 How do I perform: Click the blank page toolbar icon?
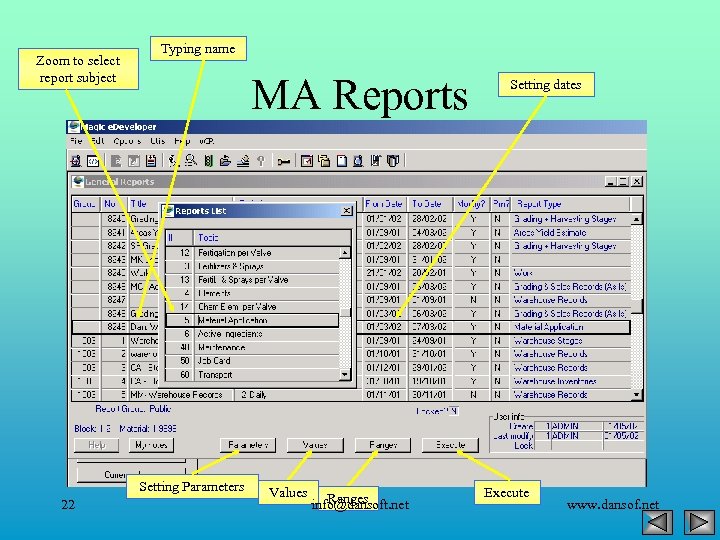point(342,161)
